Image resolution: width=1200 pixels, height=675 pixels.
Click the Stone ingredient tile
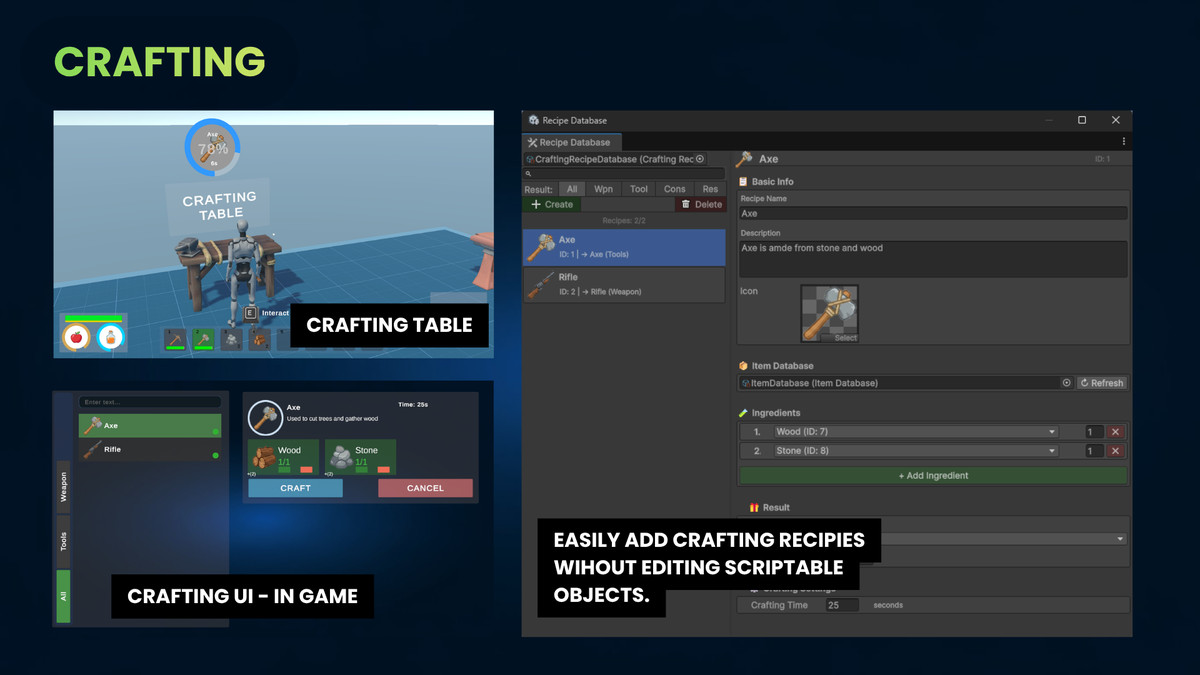(x=360, y=457)
